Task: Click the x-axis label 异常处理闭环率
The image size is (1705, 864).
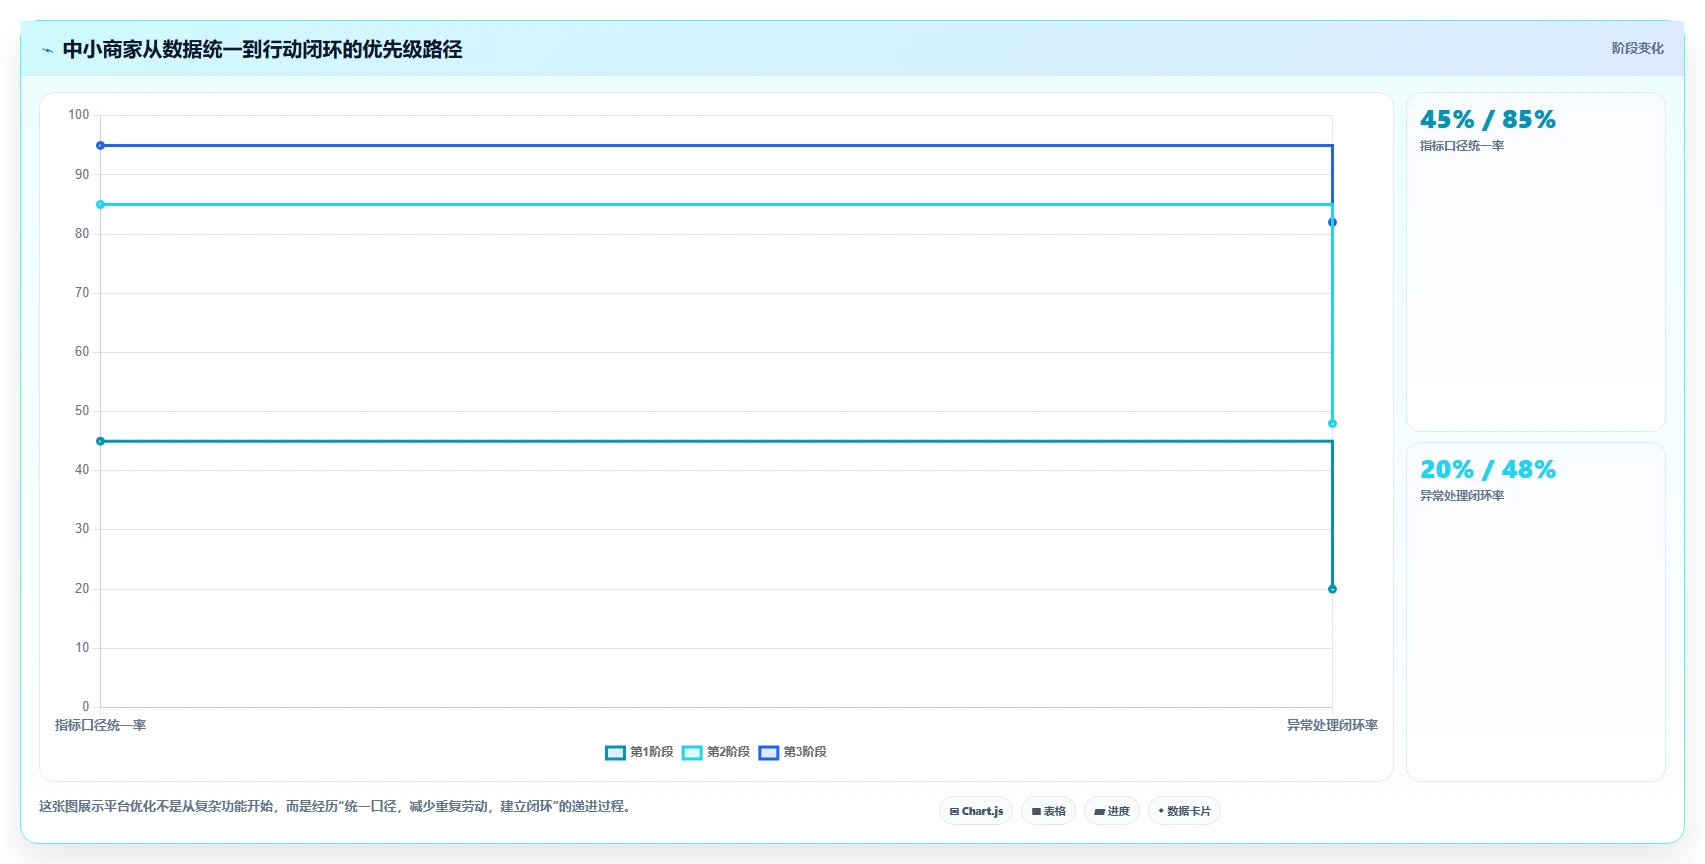Action: [1332, 725]
